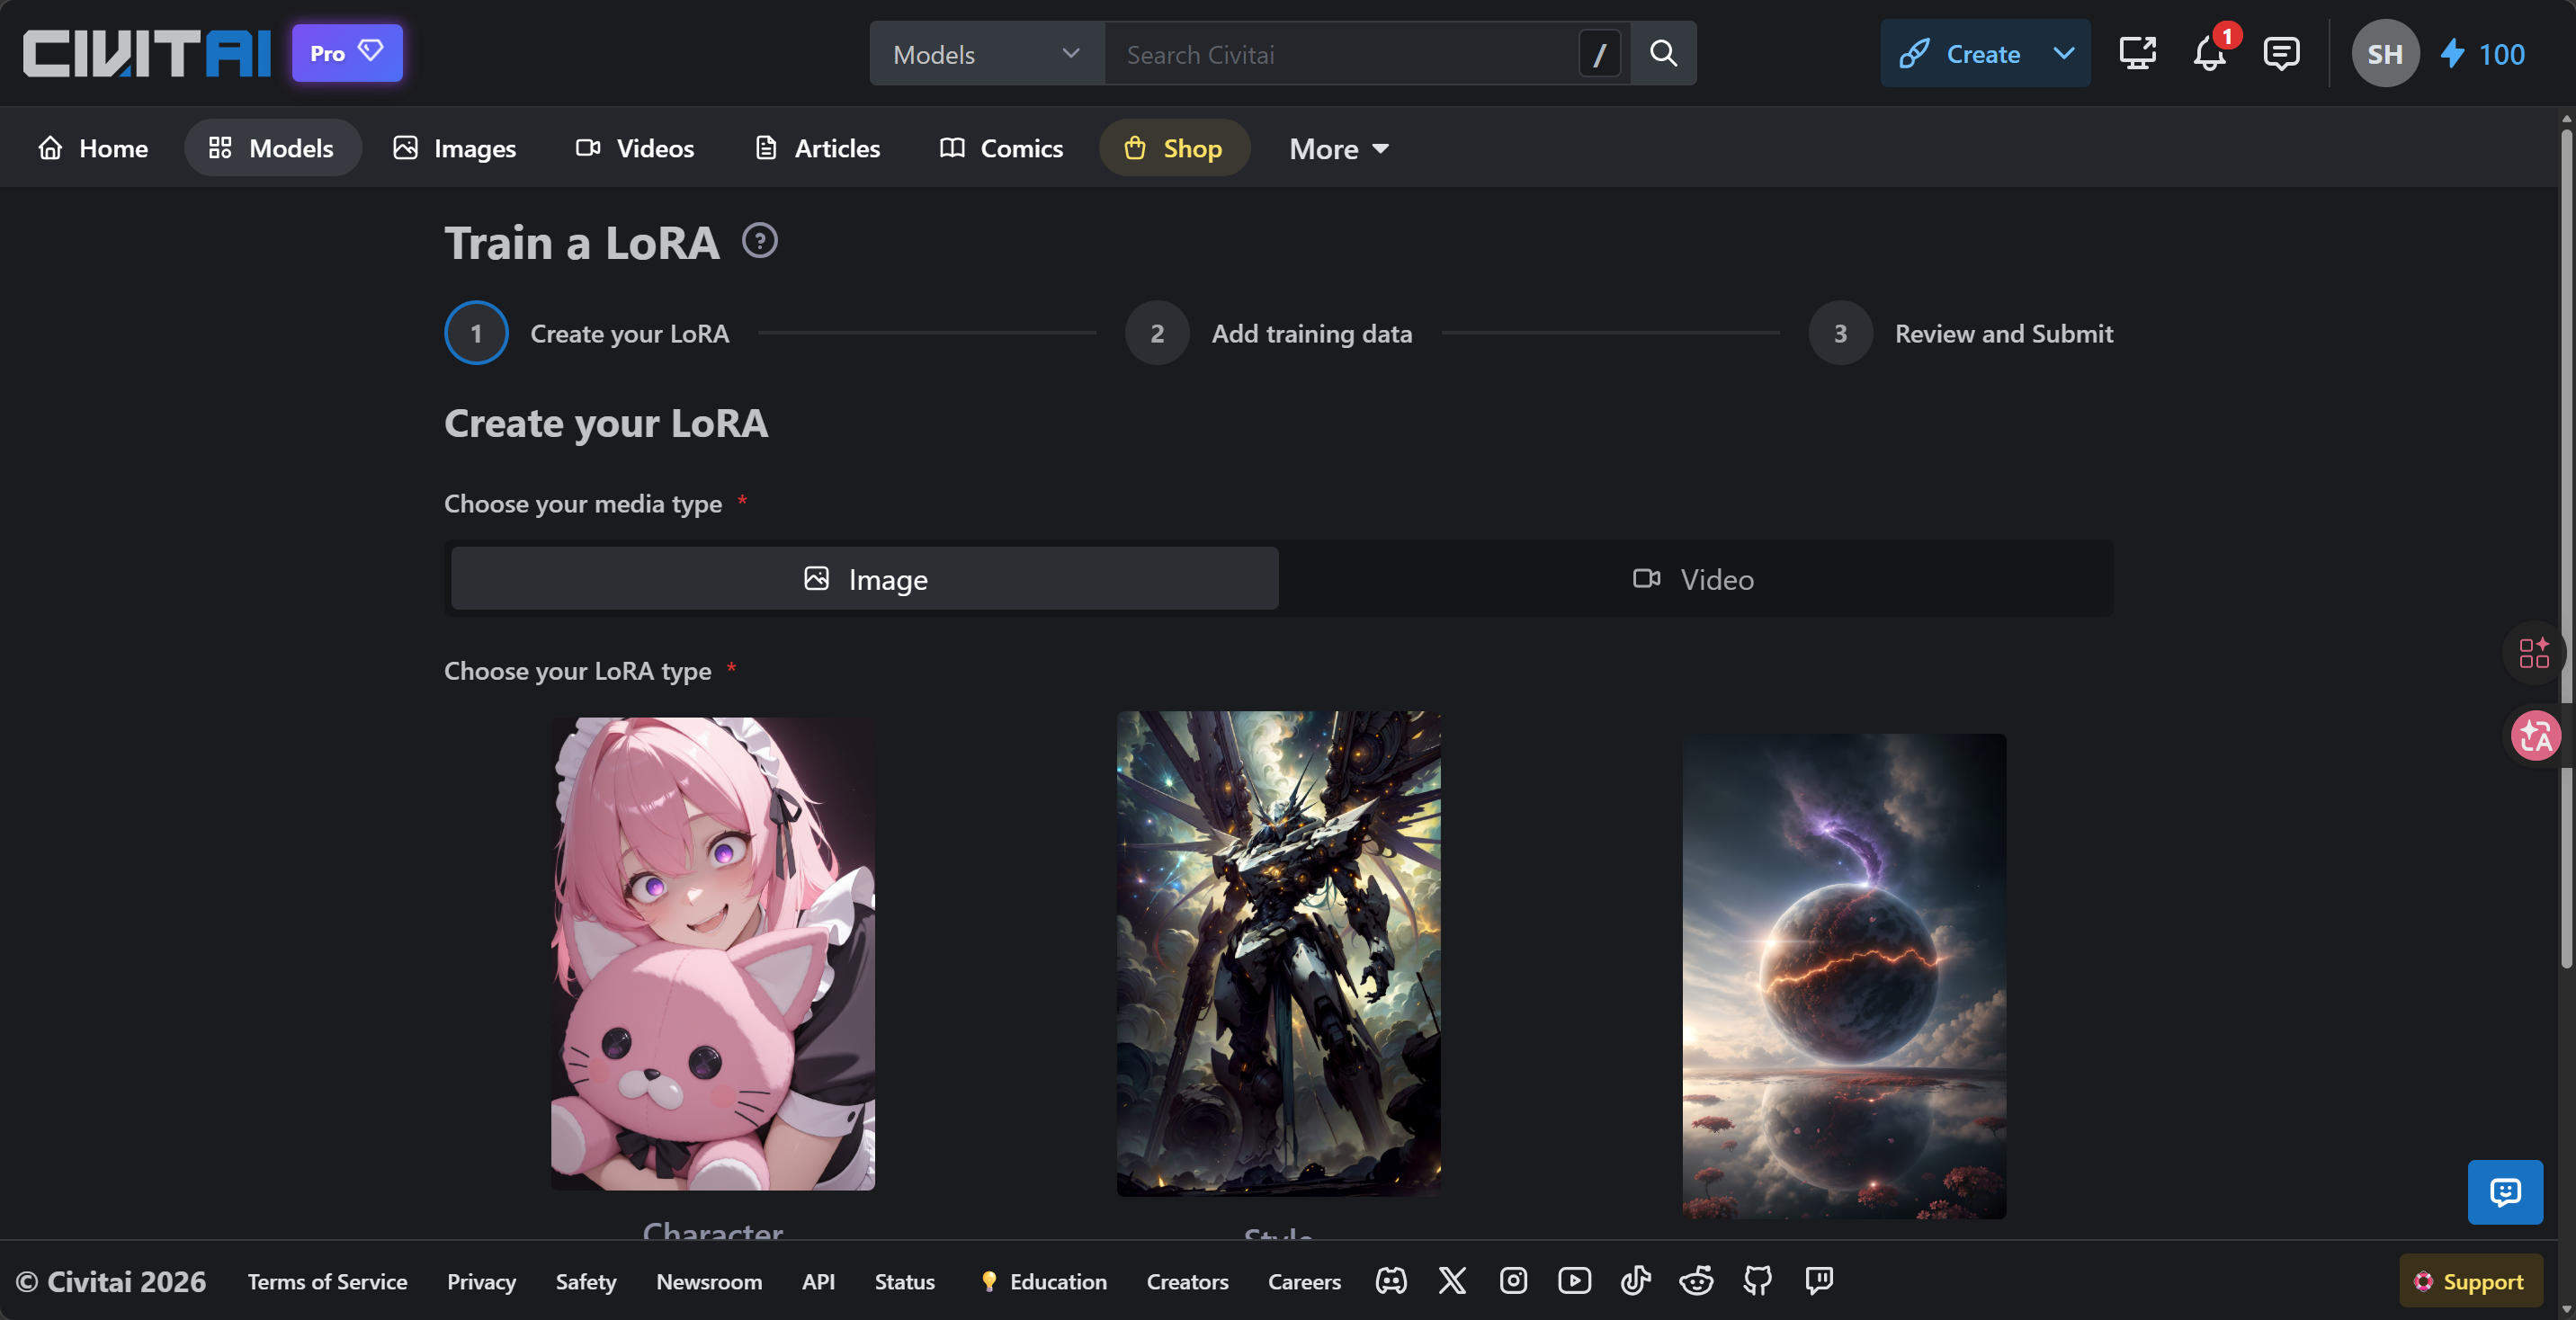
Task: Open the Shop tab
Action: tap(1174, 148)
